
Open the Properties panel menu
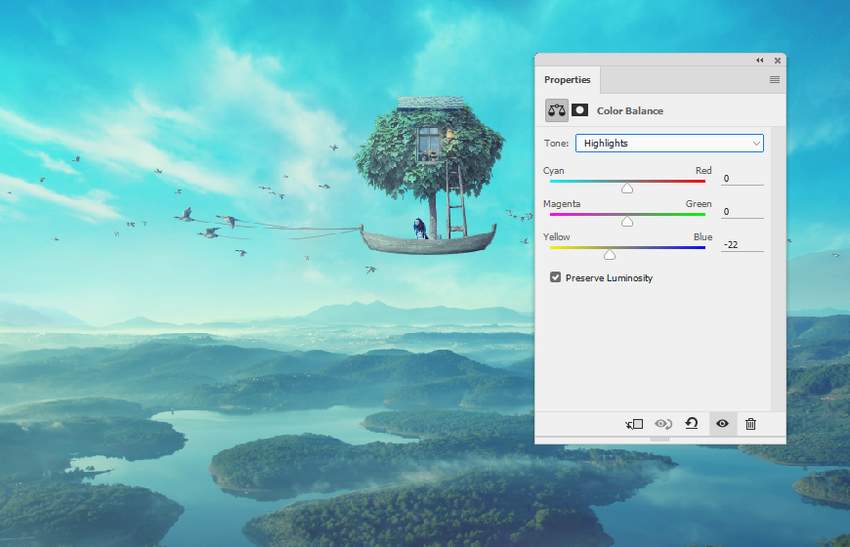pos(775,80)
